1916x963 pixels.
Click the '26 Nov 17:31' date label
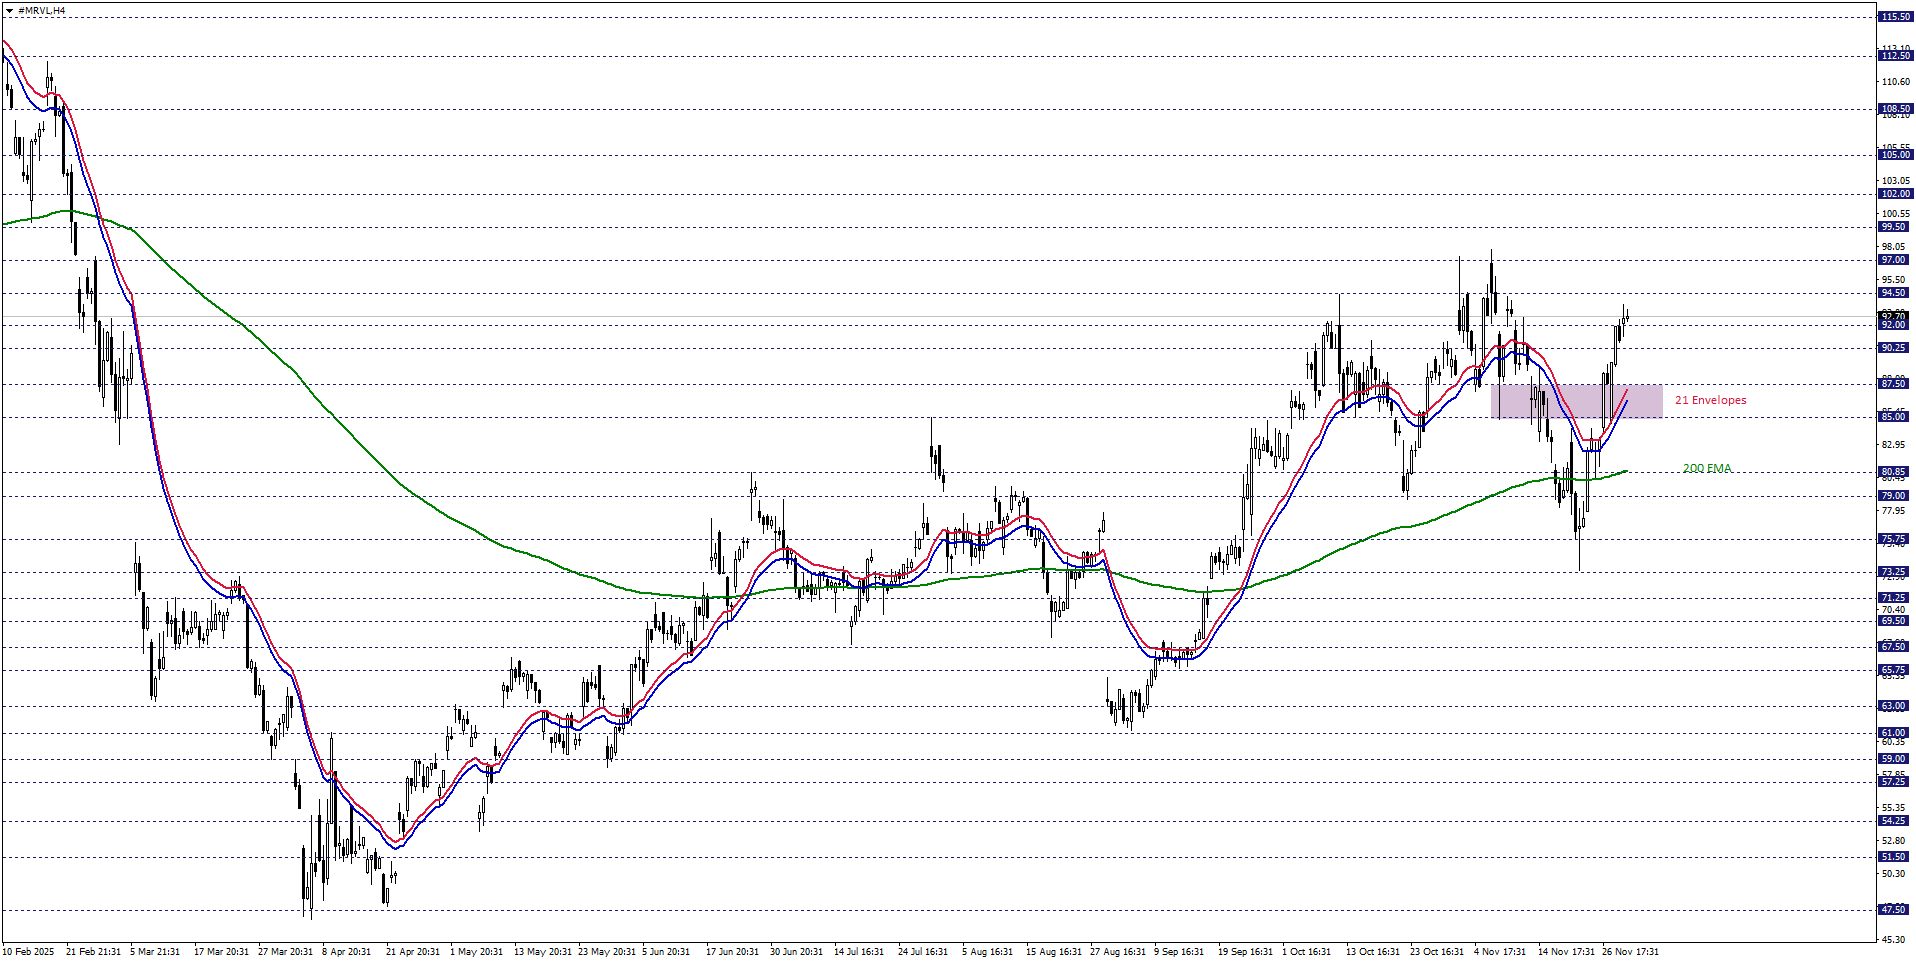pyautogui.click(x=1630, y=952)
